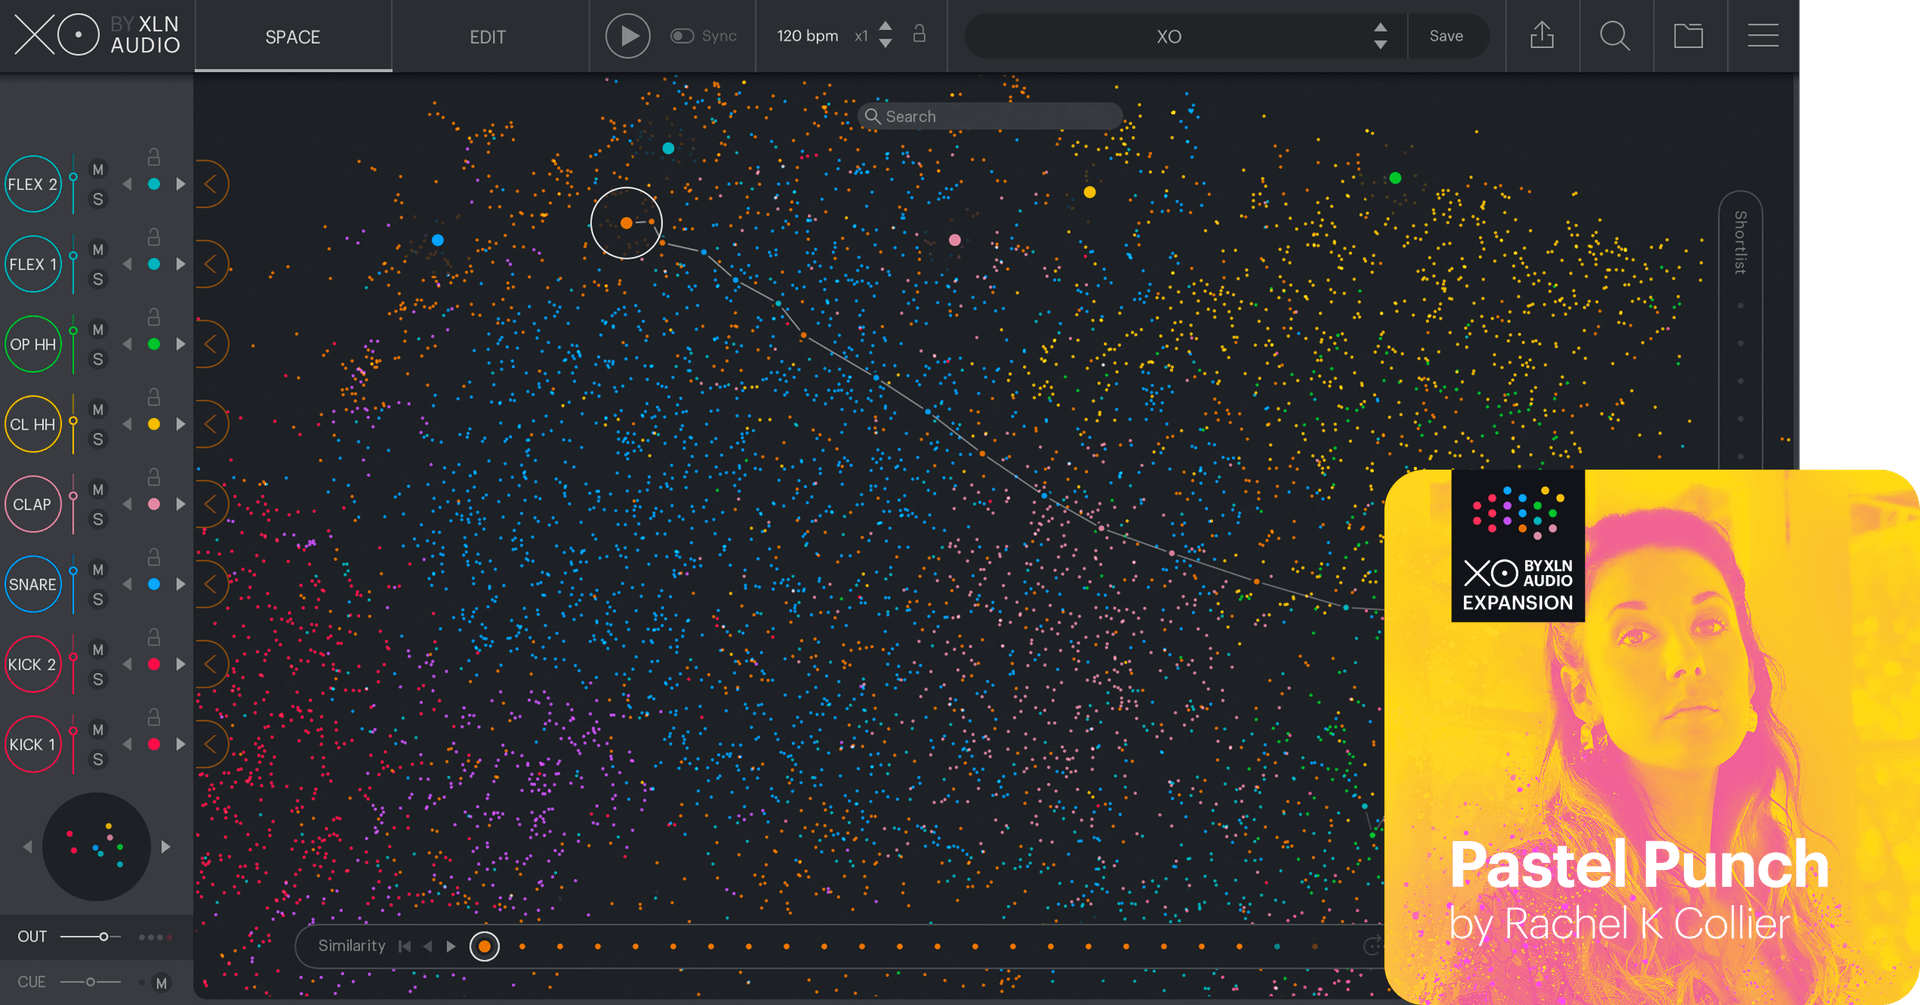Select the next sample for KICK 2
The height and width of the screenshot is (1005, 1920).
click(181, 664)
